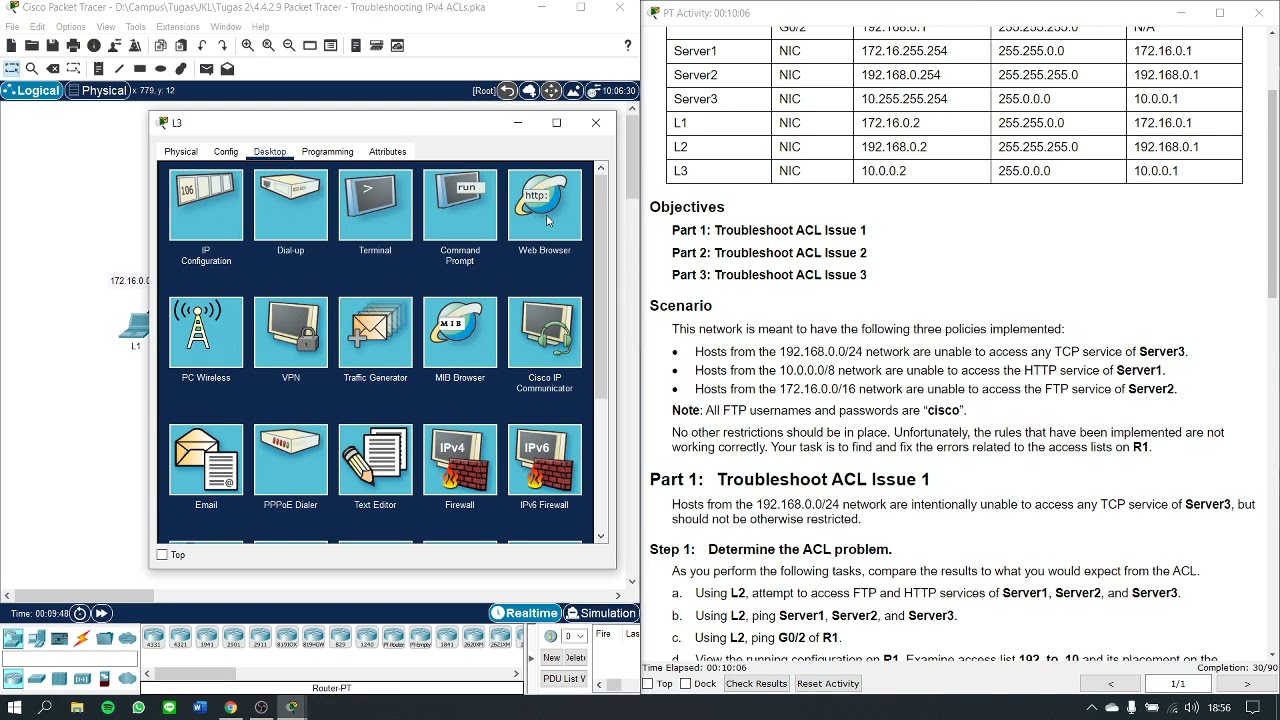Open the Email app
The height and width of the screenshot is (720, 1280).
206,460
